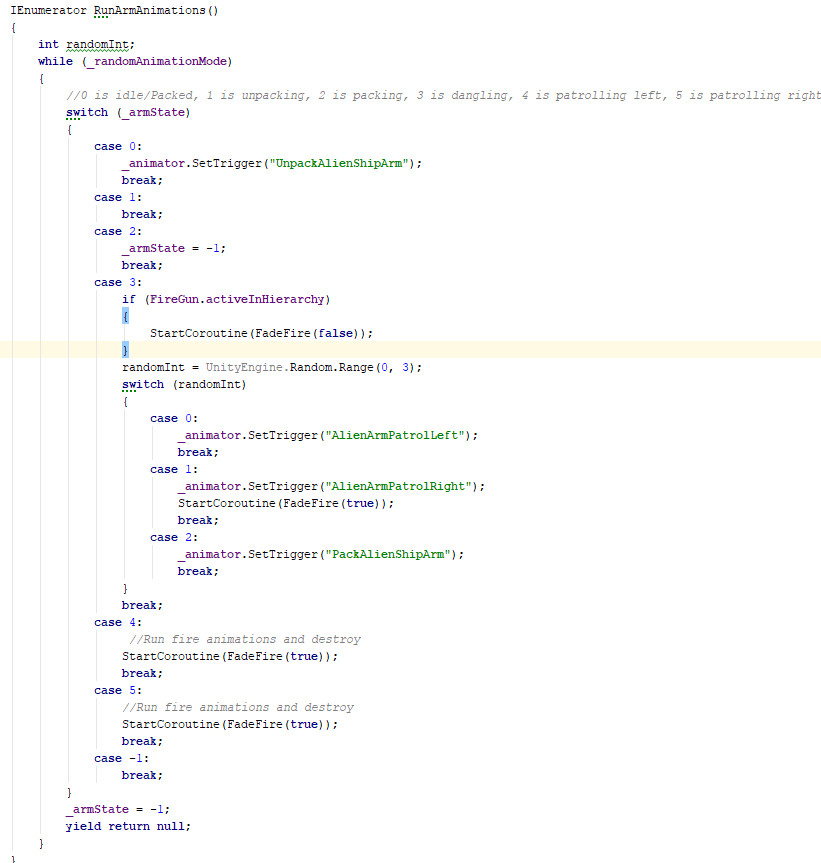
Task: Click the case 3: label
Action: coord(118,282)
